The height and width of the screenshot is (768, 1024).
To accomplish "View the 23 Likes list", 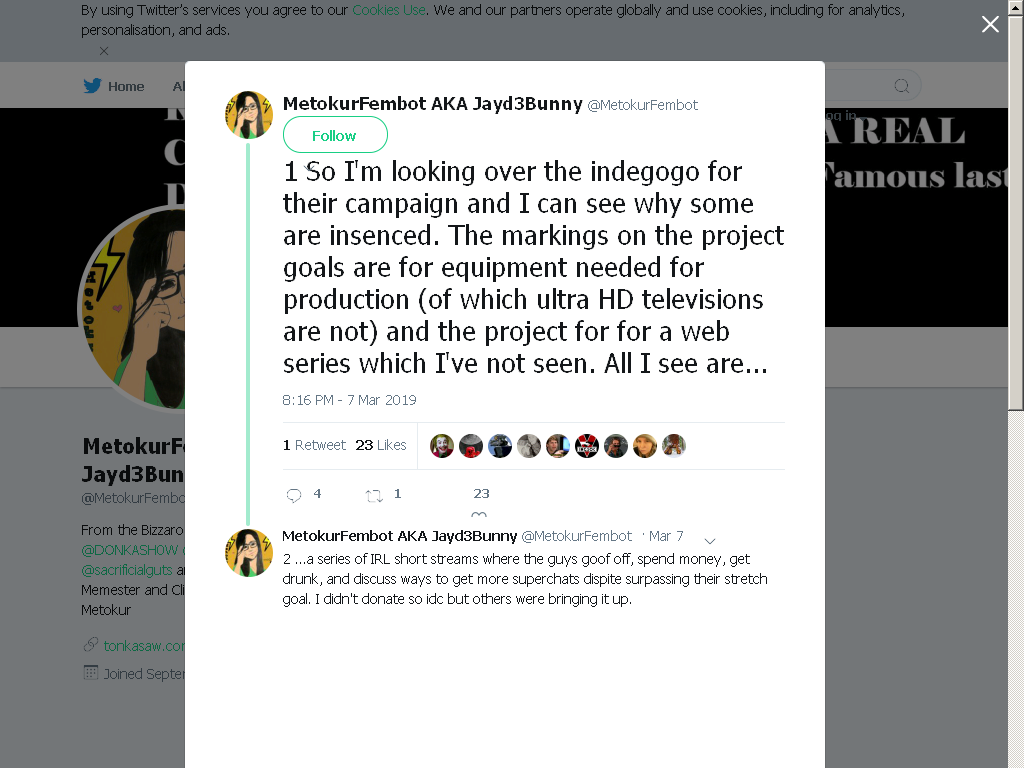I will click(x=381, y=445).
